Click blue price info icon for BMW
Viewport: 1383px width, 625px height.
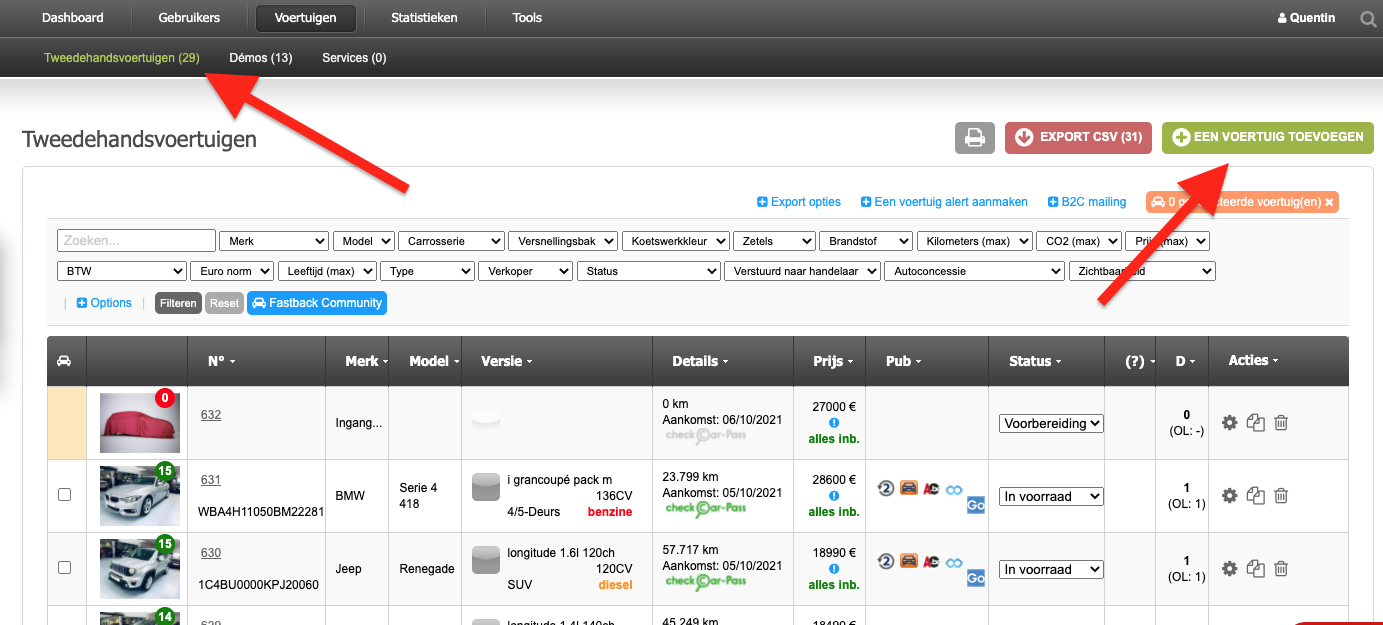[834, 496]
